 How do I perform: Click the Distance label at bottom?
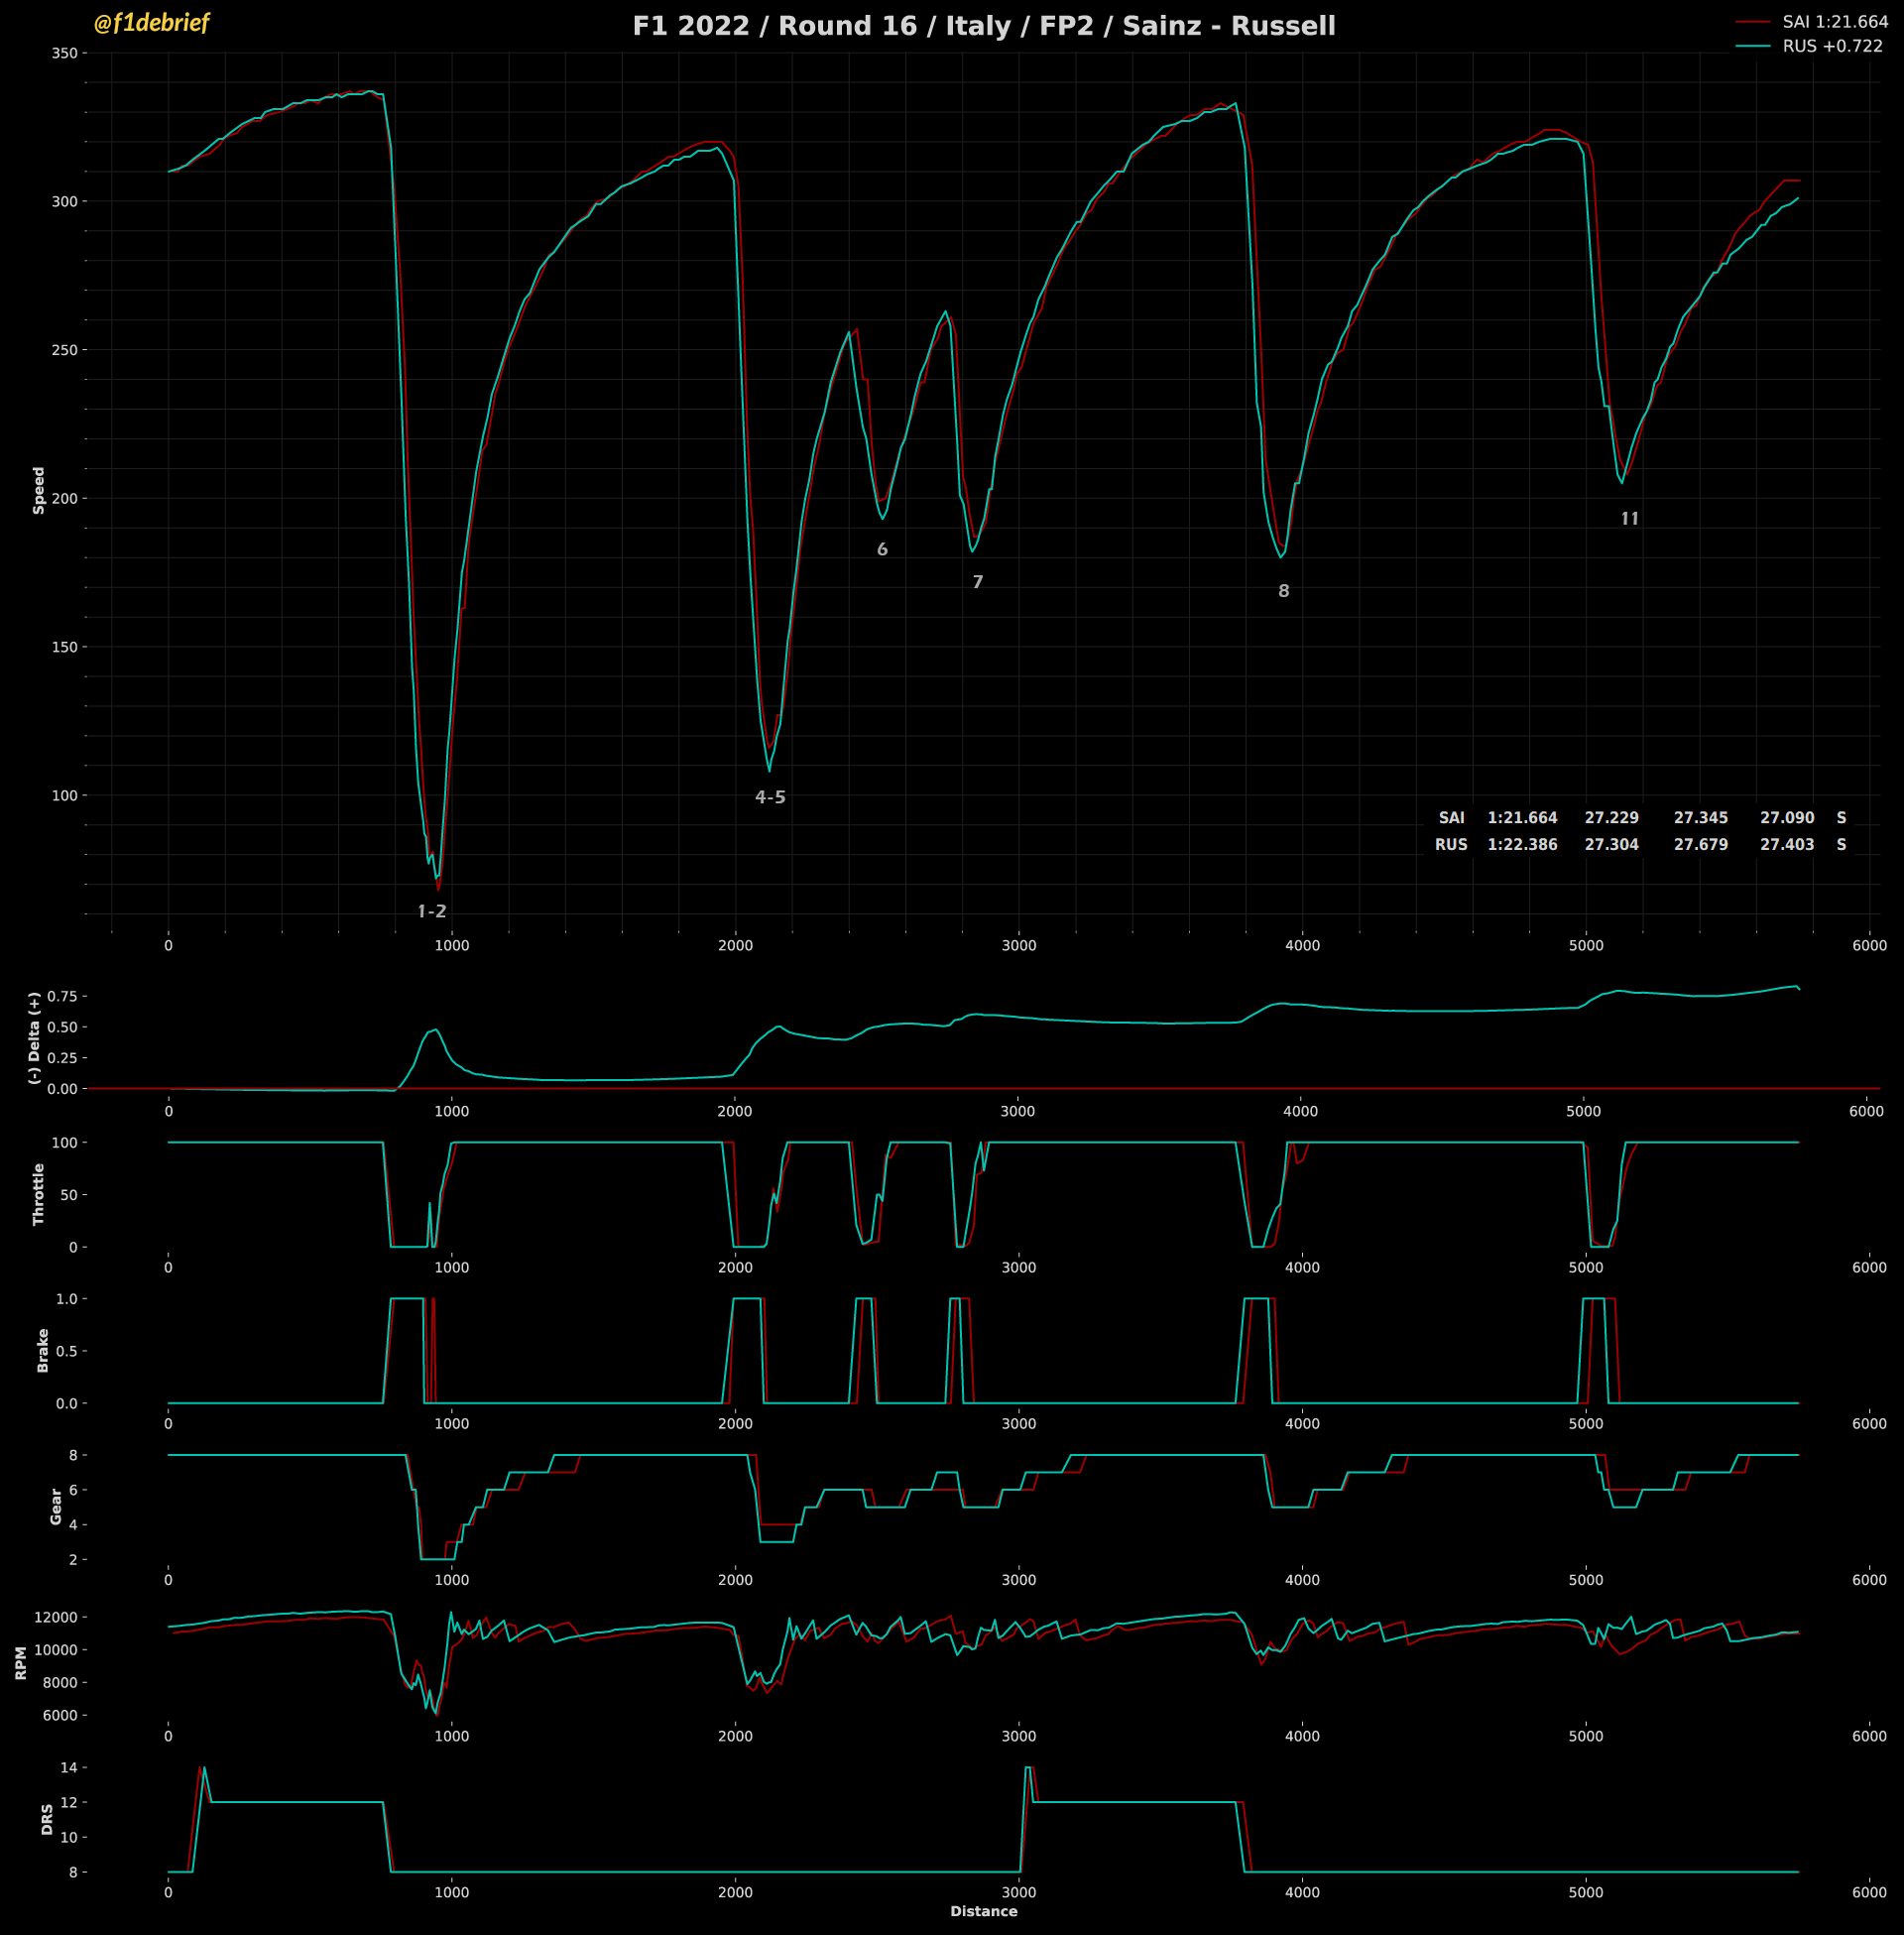click(983, 1911)
